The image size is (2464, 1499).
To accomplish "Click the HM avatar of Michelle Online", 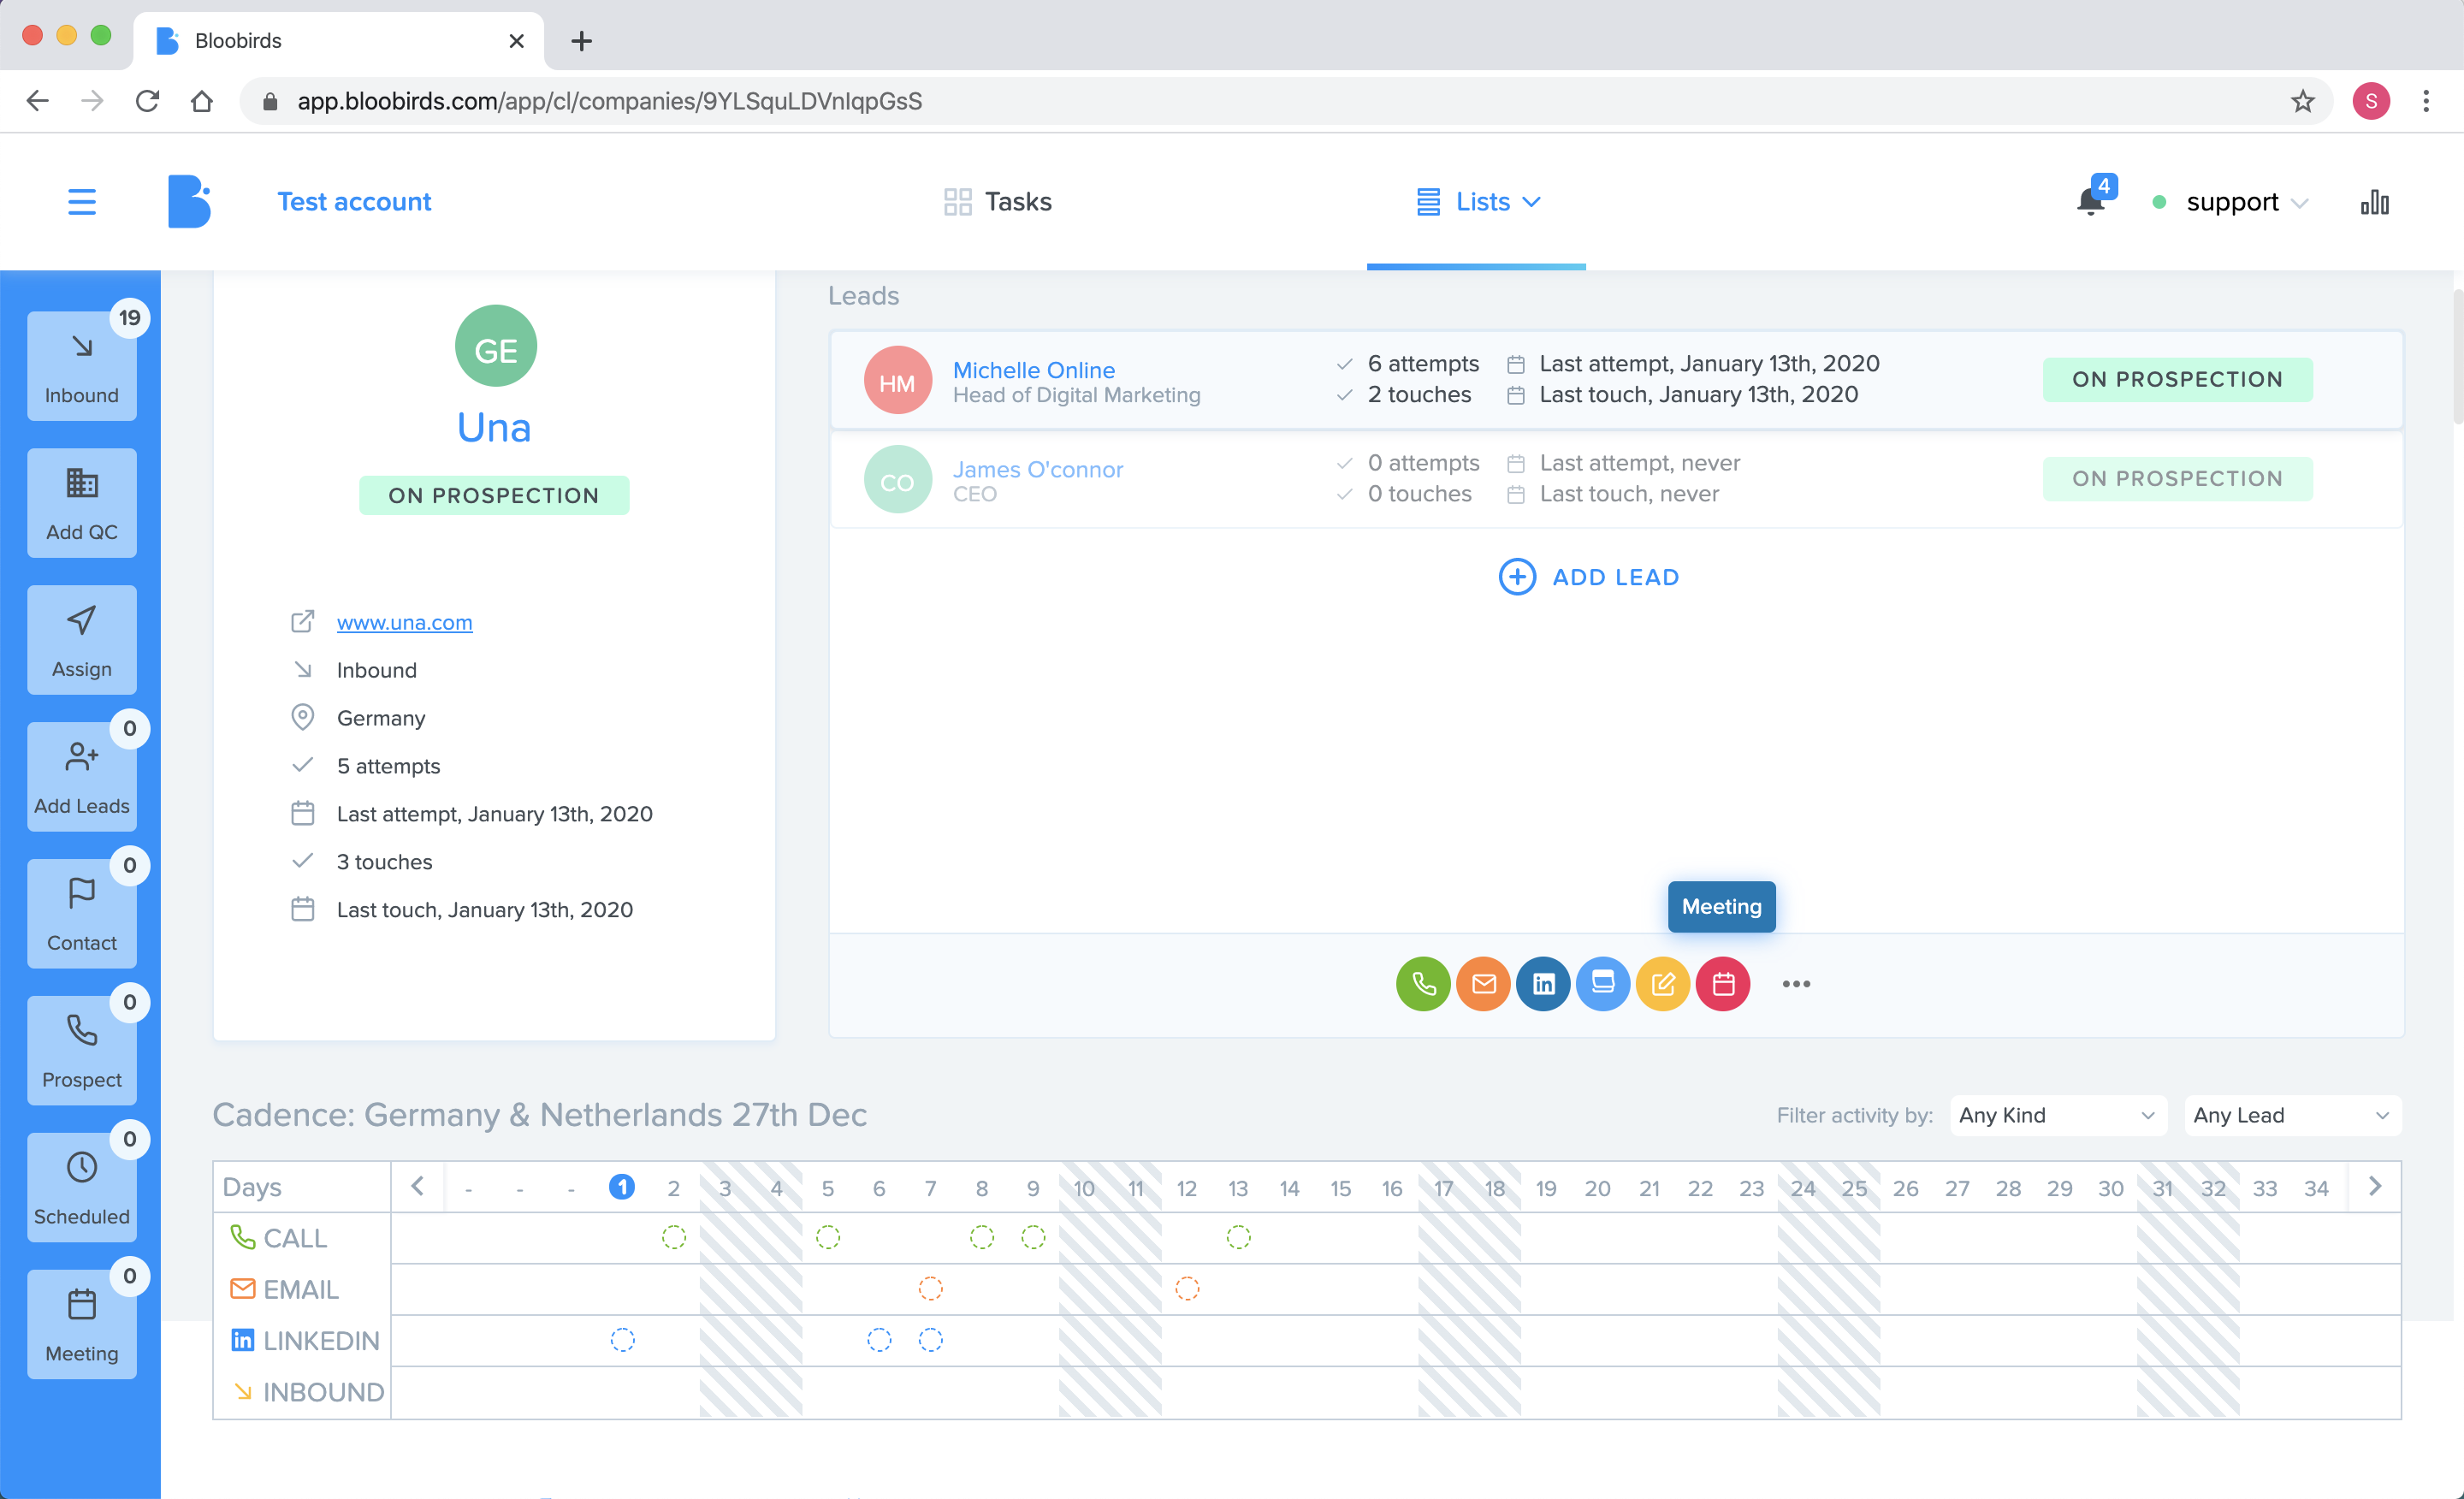I will click(897, 380).
